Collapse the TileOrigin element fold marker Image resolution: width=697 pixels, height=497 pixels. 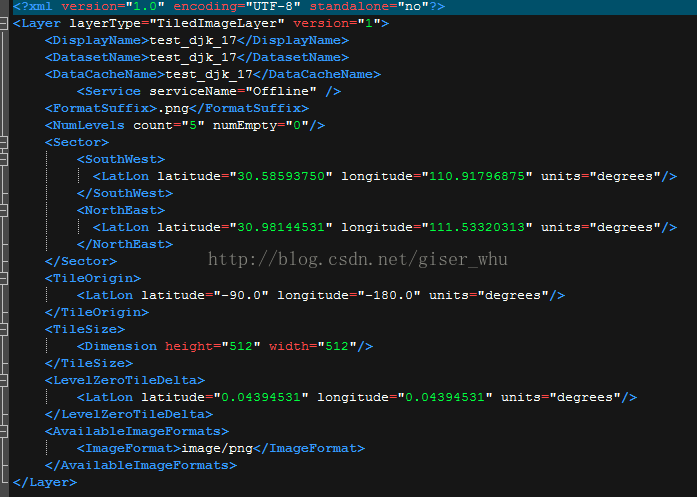[x=3, y=279]
